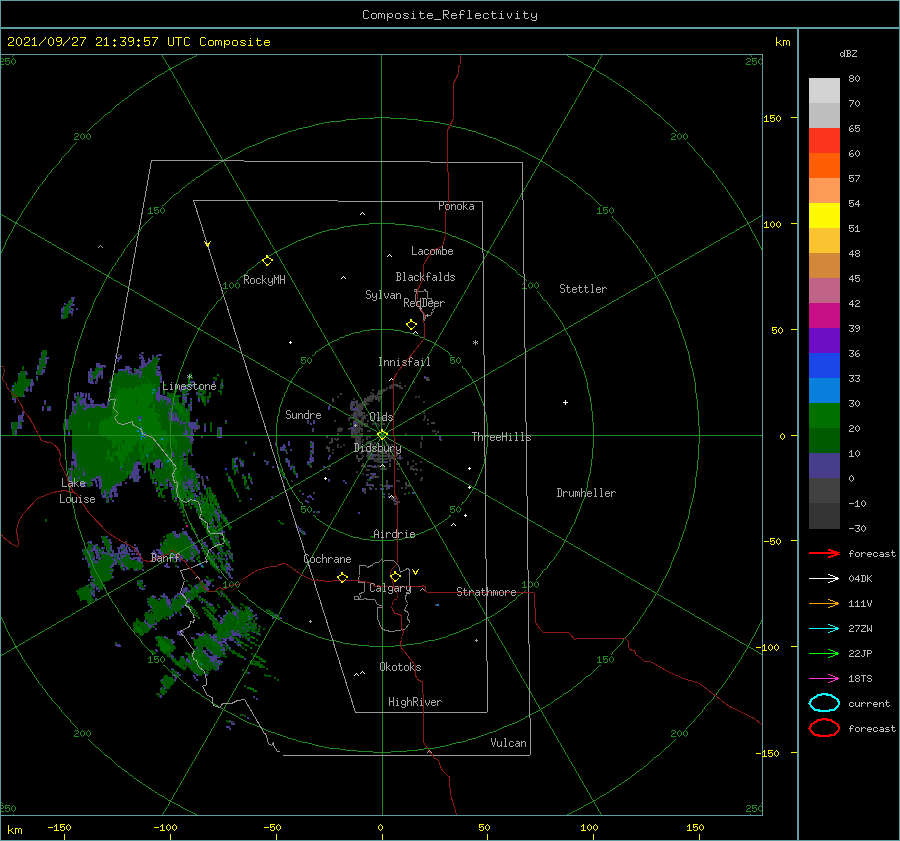The height and width of the screenshot is (841, 900).
Task: Click the magenta 18TS arrow icon
Action: coord(824,679)
